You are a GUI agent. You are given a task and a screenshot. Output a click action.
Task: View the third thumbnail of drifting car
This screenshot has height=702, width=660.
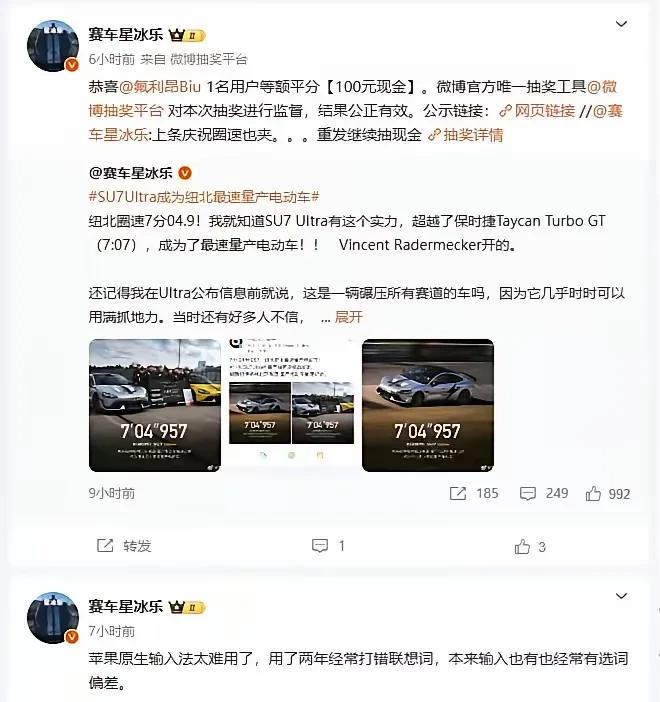pyautogui.click(x=428, y=405)
